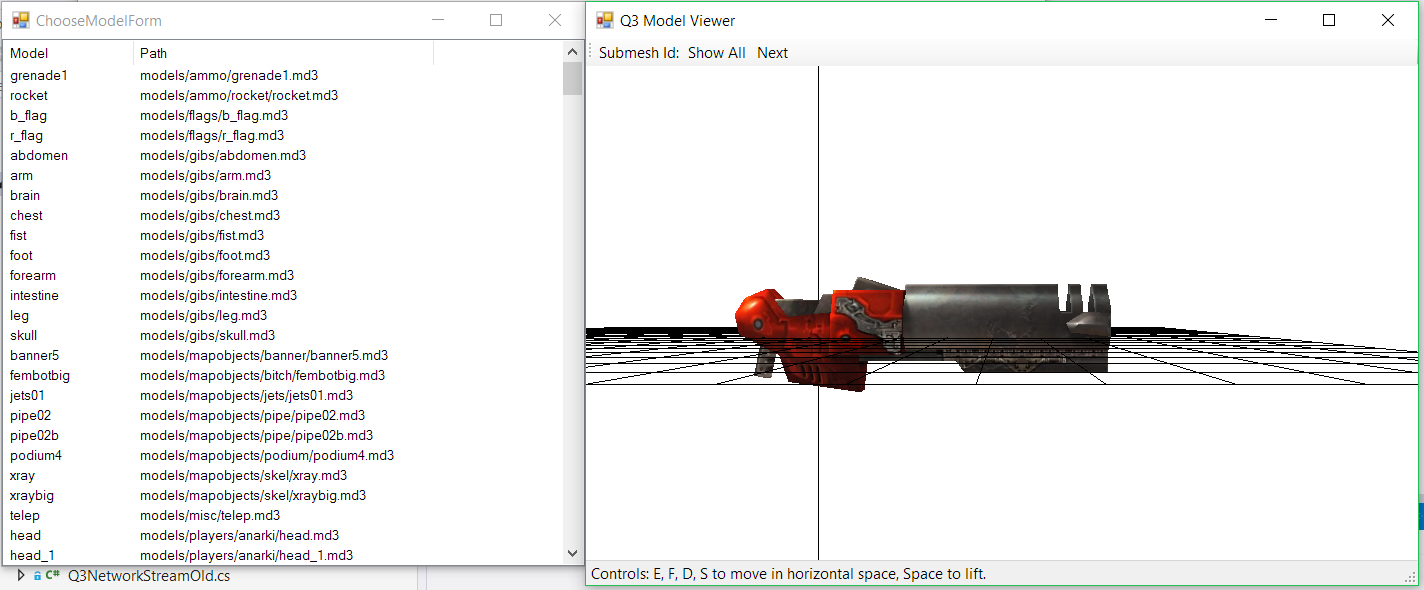
Task: Sort the list by the Path column header
Action: click(x=283, y=53)
